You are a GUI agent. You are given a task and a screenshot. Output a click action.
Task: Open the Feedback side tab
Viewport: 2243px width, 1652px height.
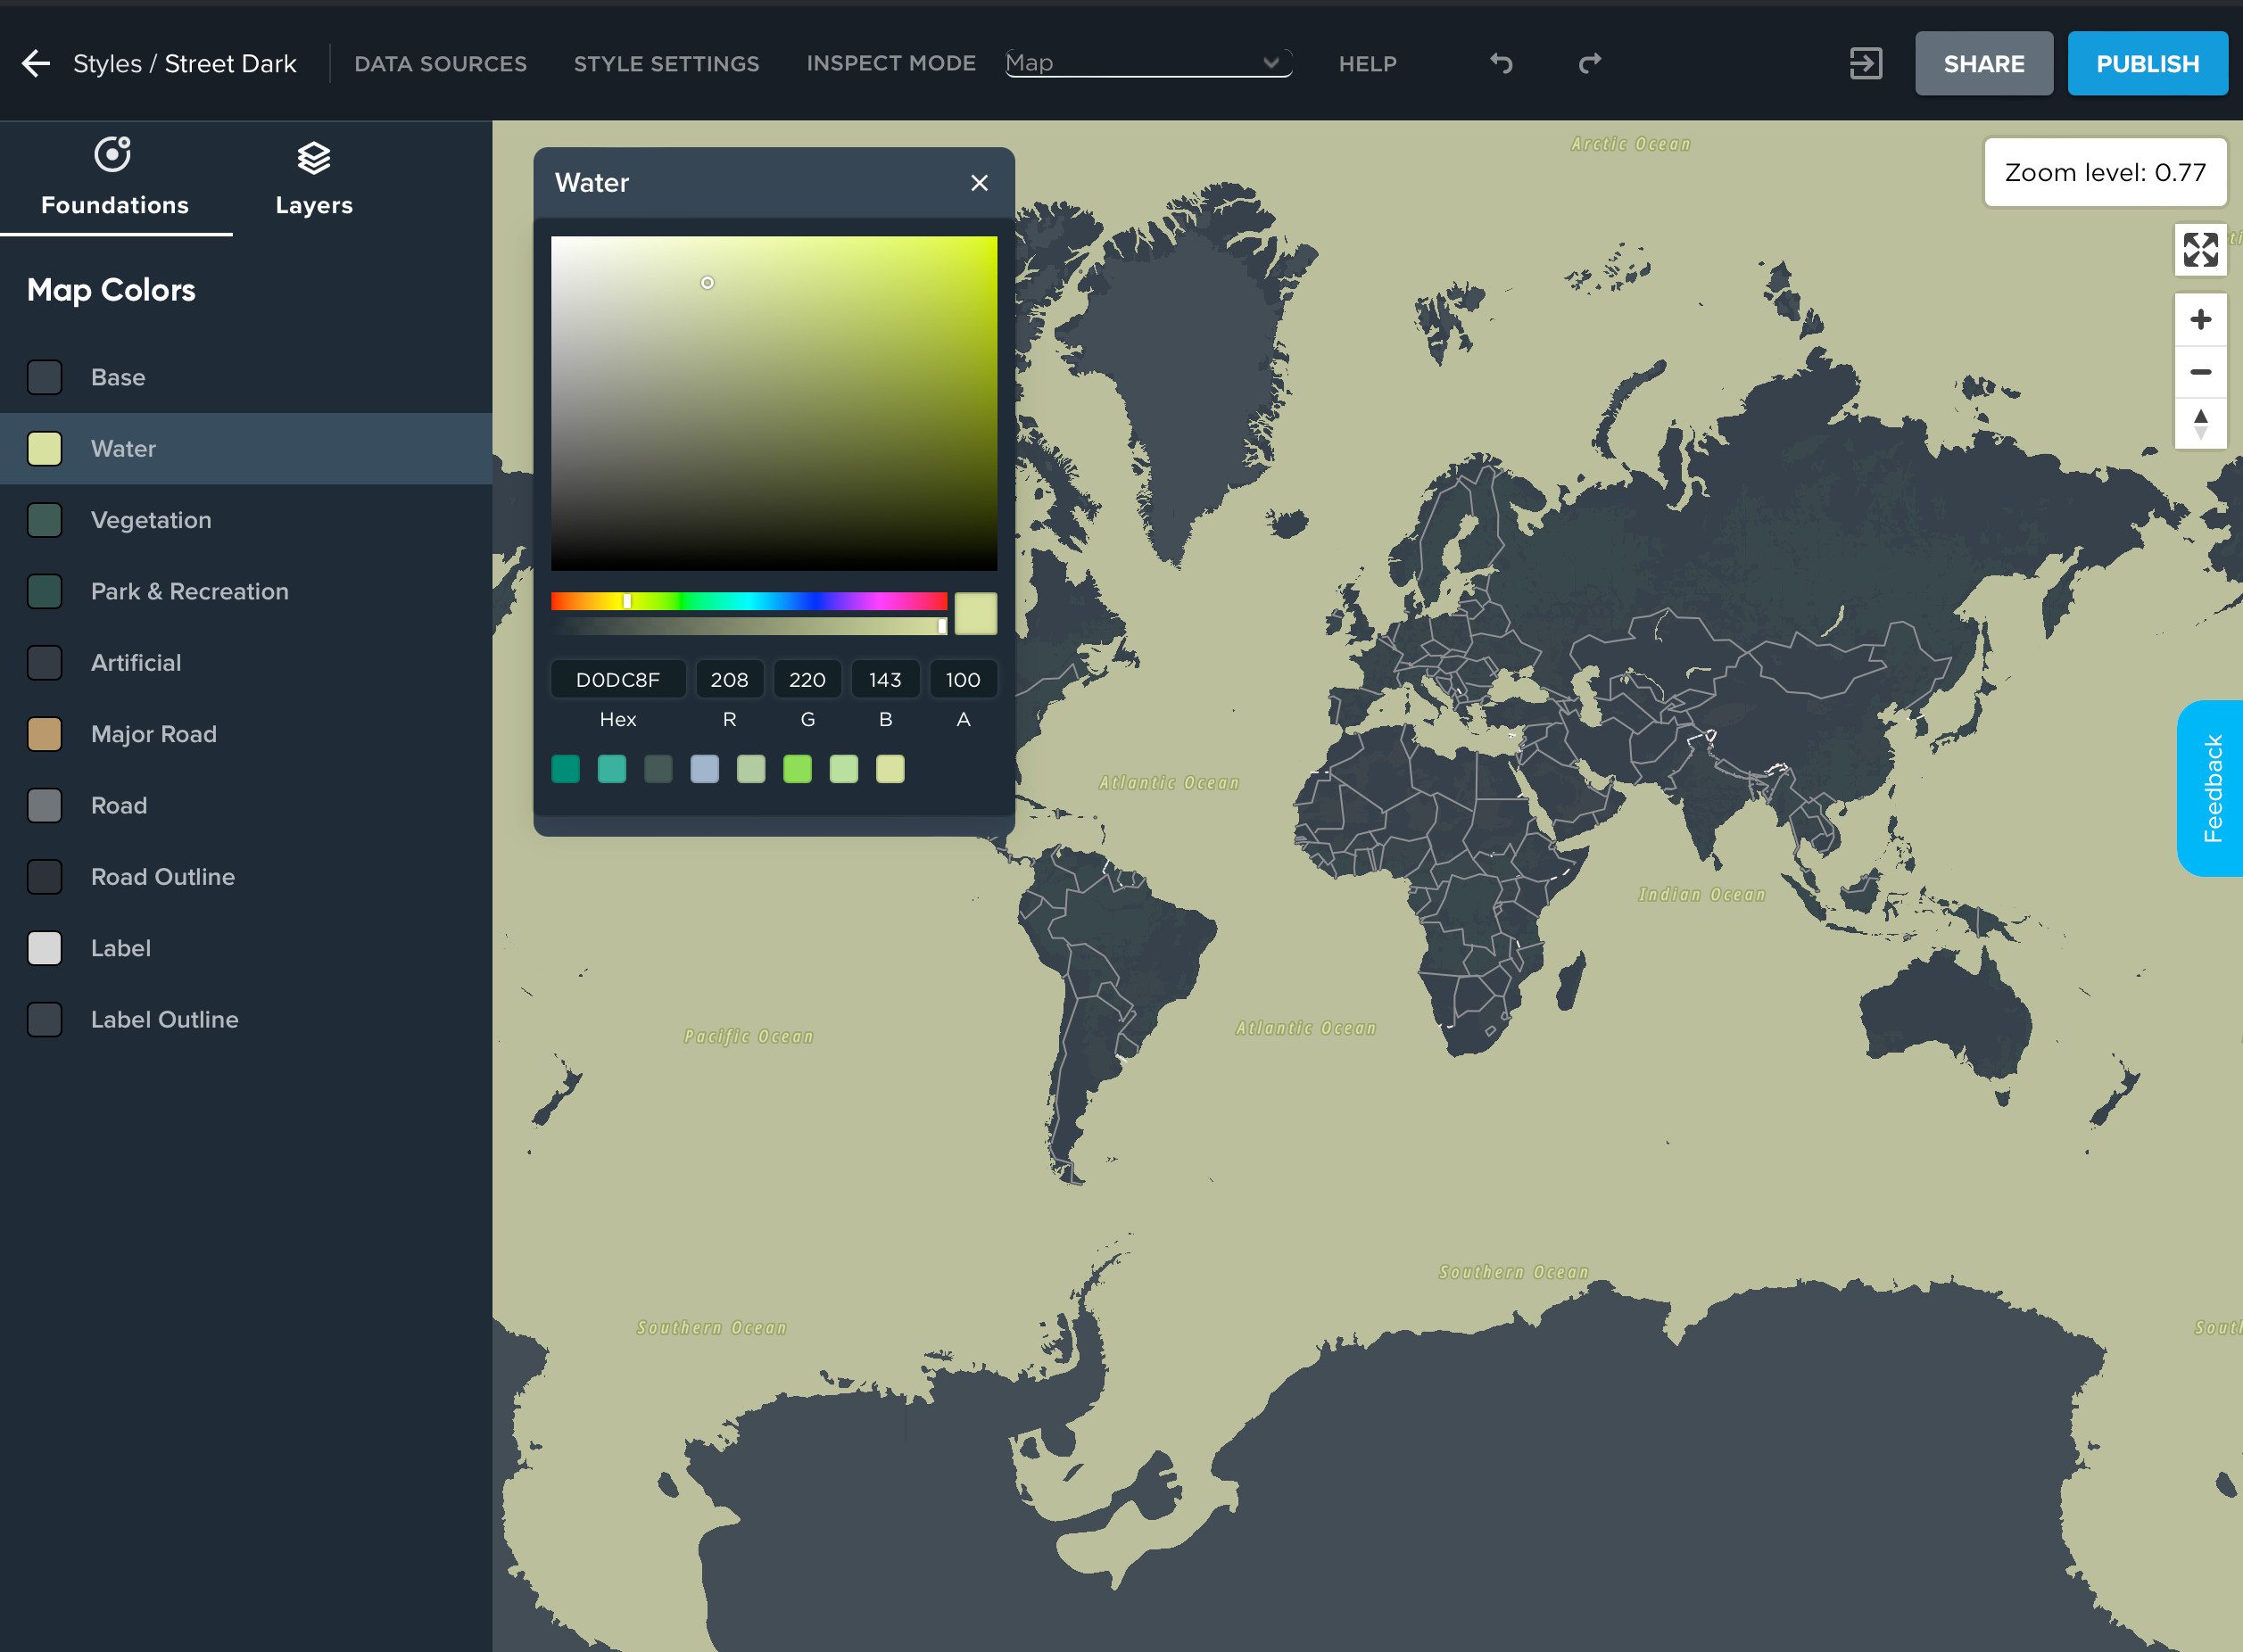pos(2211,788)
